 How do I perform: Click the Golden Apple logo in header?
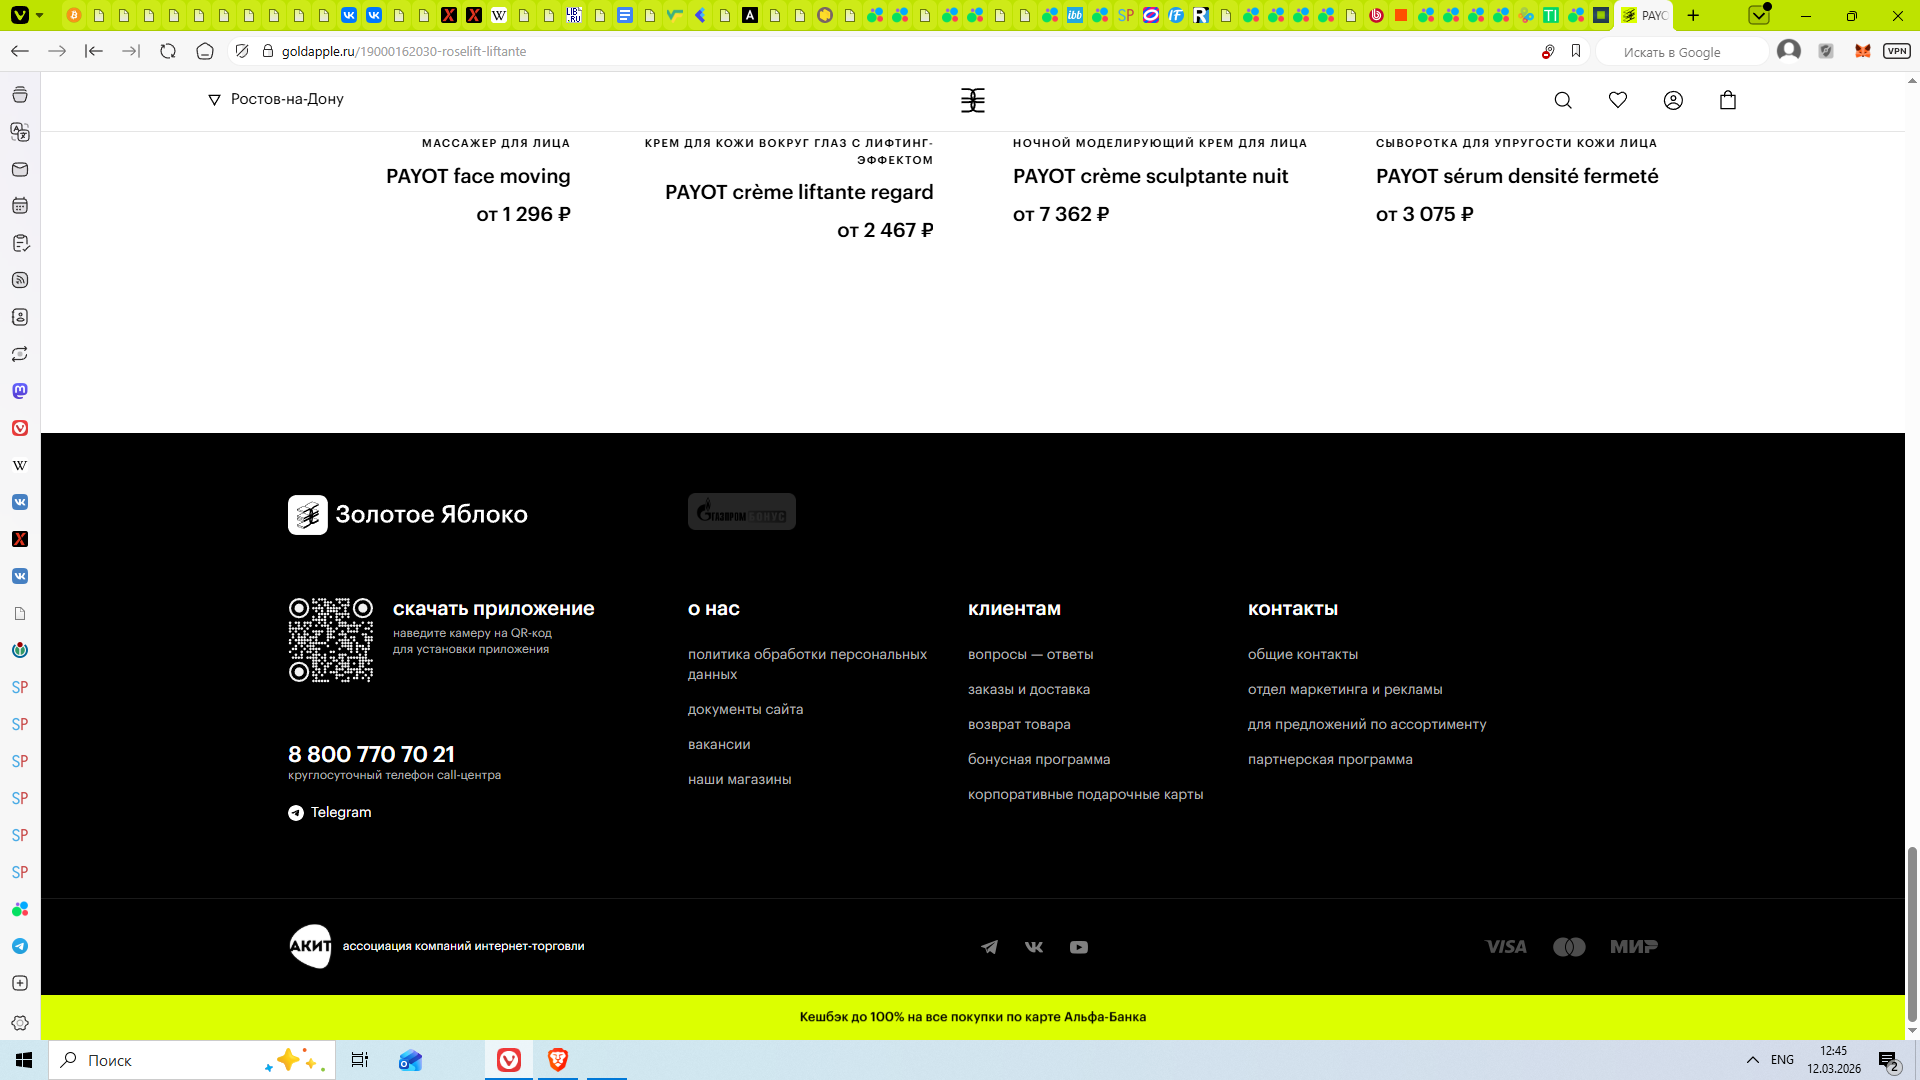(x=973, y=100)
